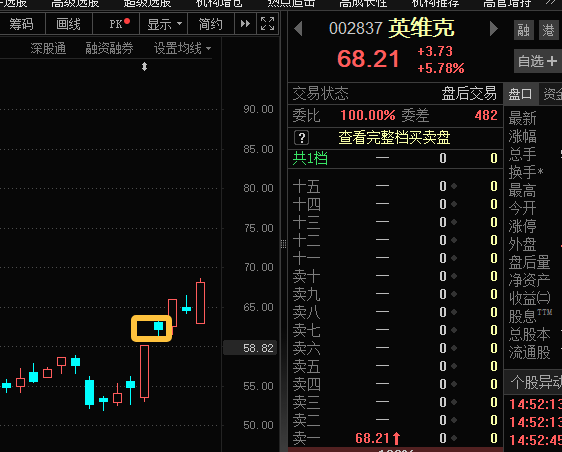Click the stock code 002837

coord(356,29)
